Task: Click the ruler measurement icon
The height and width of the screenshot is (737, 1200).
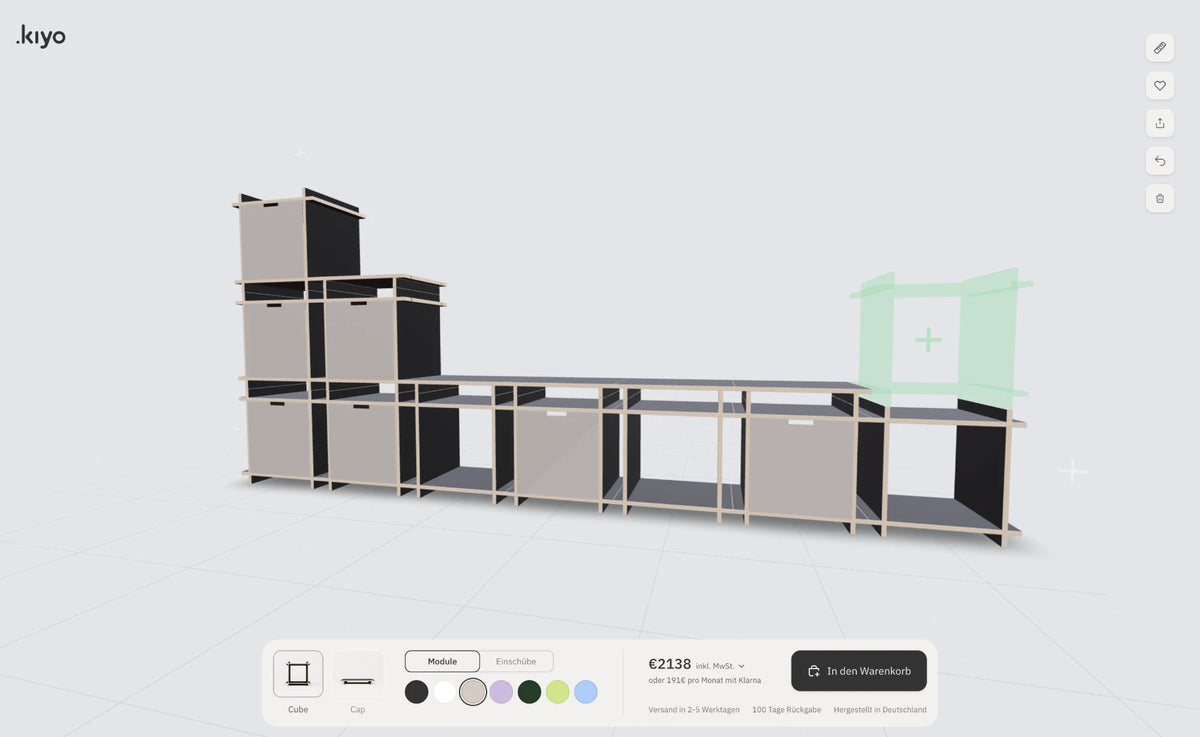Action: point(1160,47)
